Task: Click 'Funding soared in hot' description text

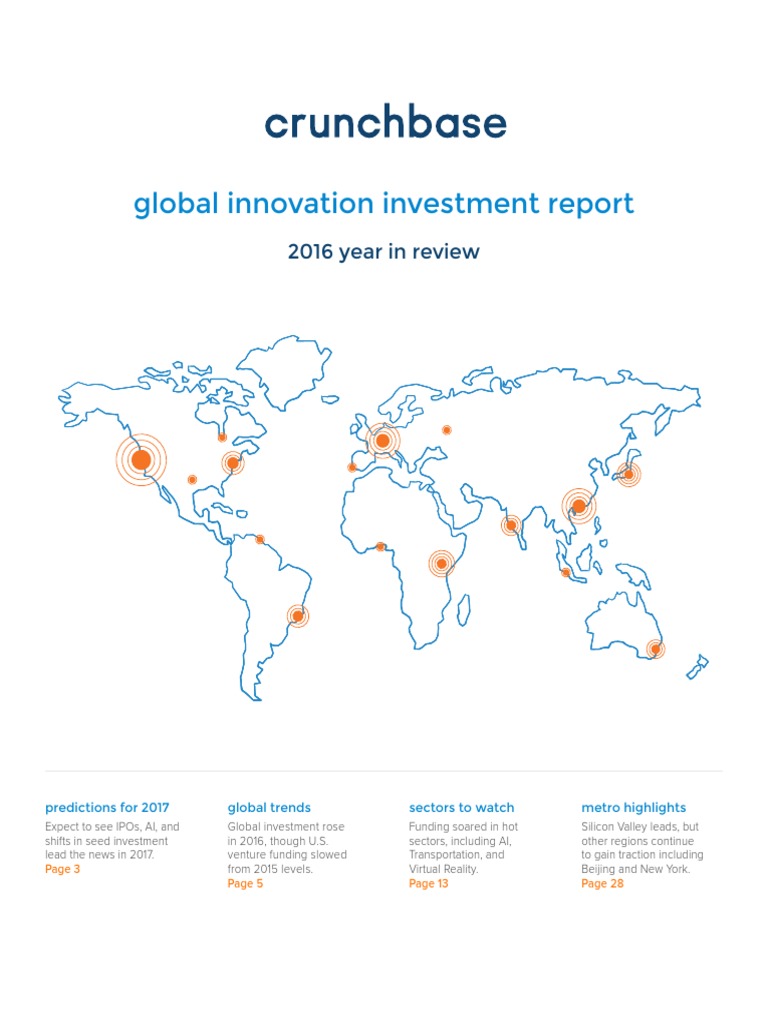Action: [x=464, y=827]
